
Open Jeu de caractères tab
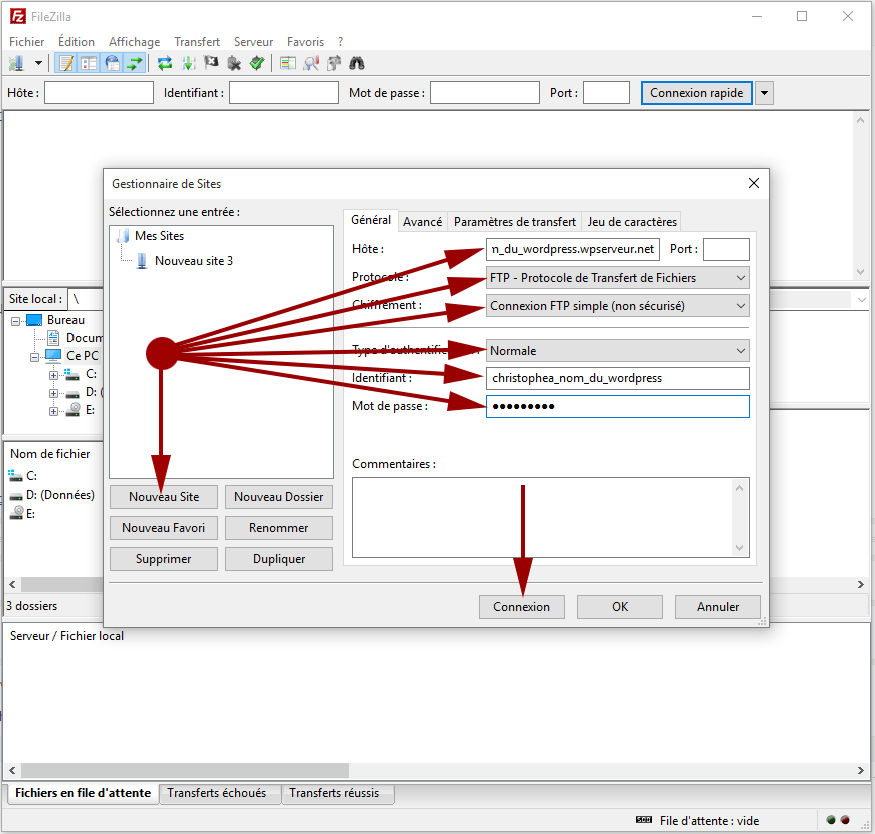click(632, 222)
